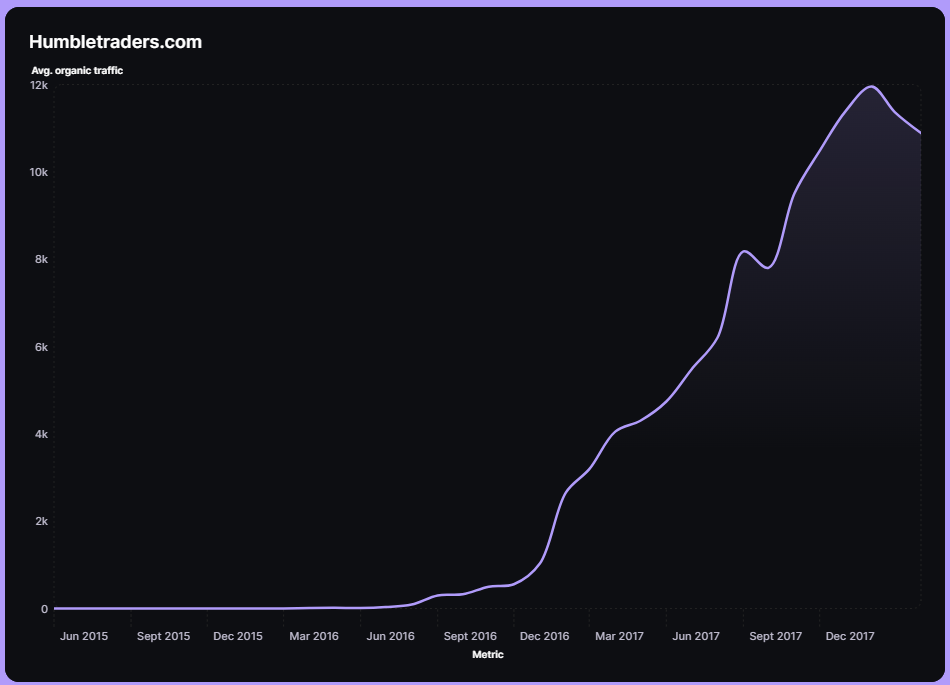Click the Dec 2016 x-axis label
Screen dimensions: 950x685
pos(545,636)
